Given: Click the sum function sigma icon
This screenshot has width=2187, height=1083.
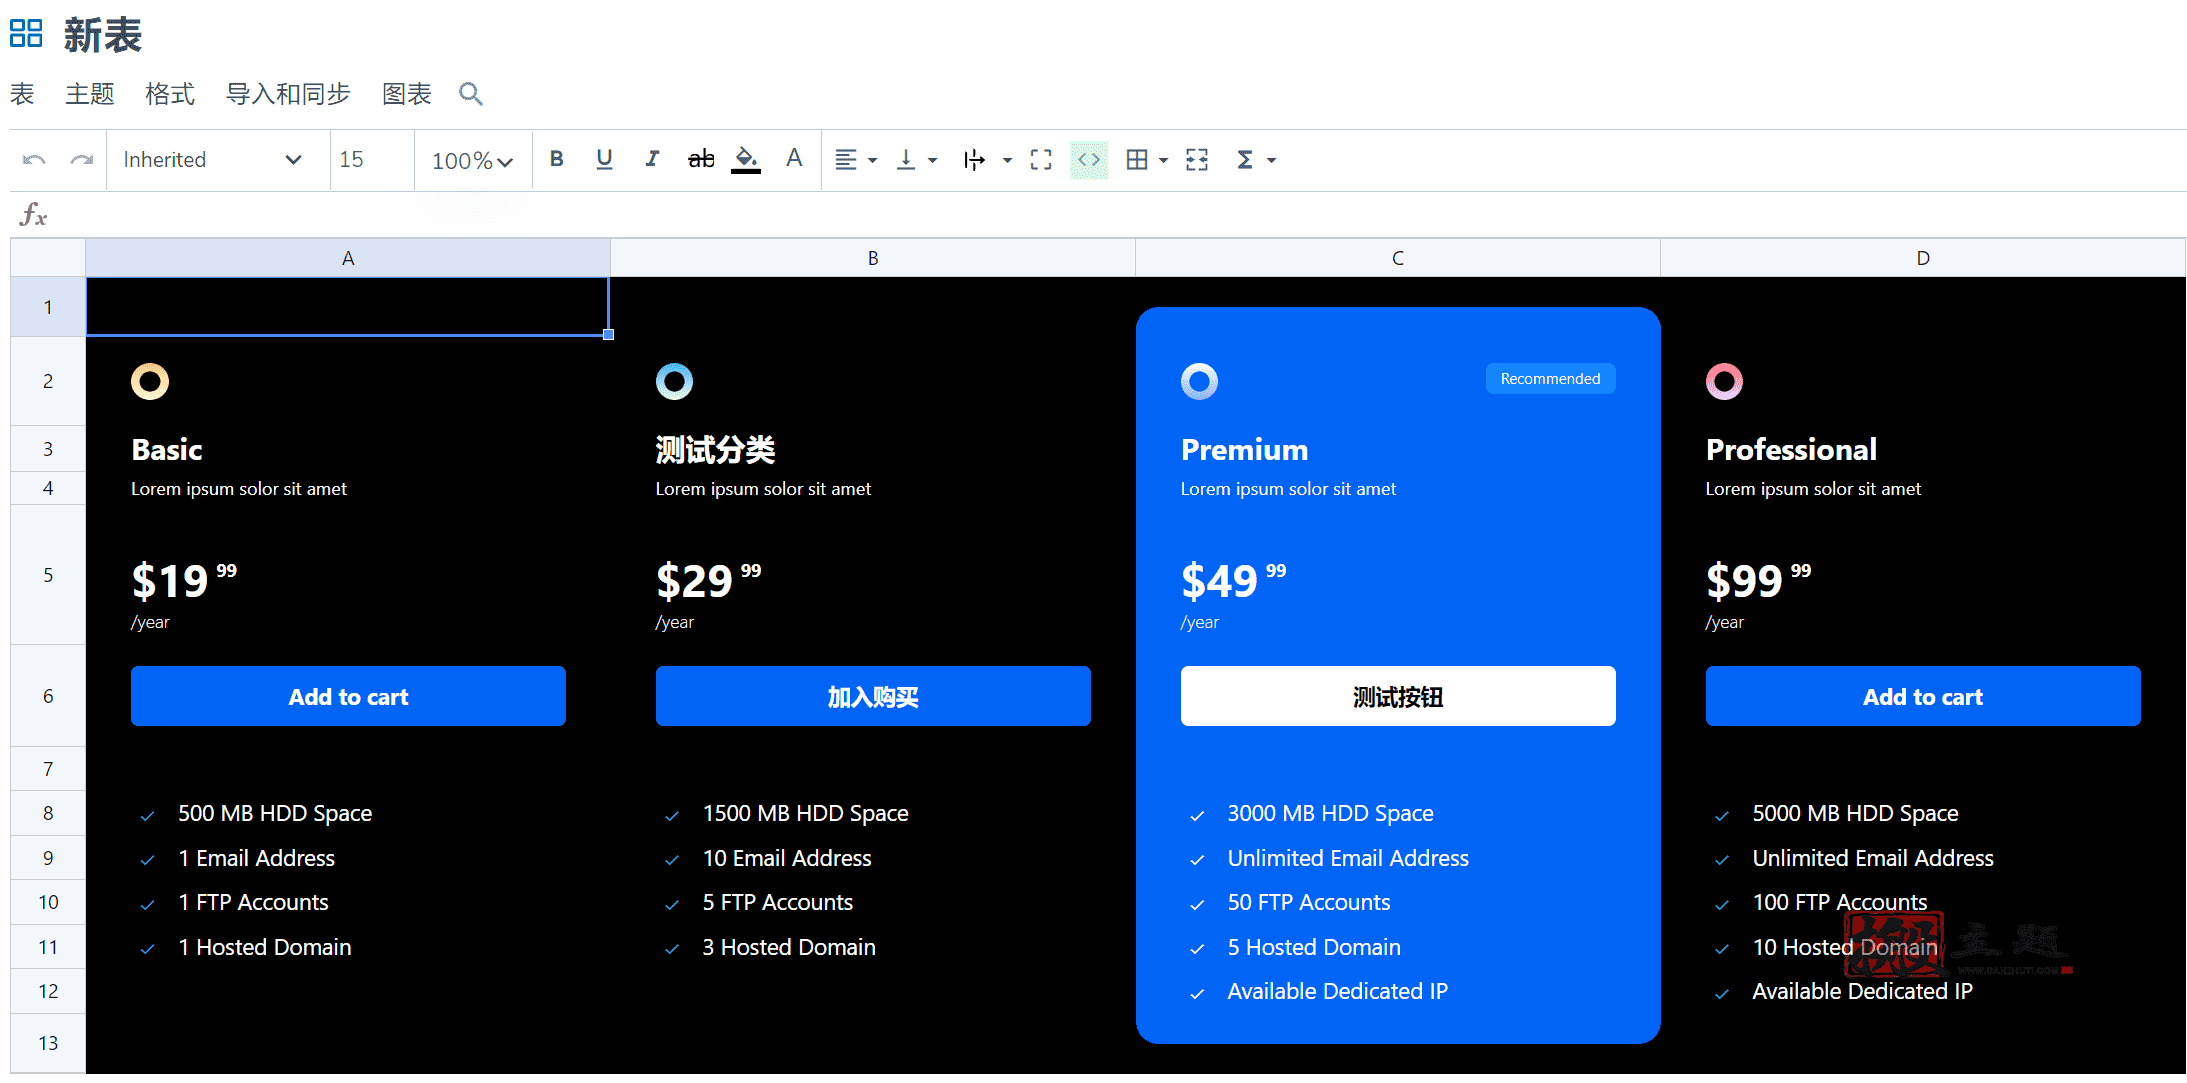Looking at the screenshot, I should [x=1245, y=160].
